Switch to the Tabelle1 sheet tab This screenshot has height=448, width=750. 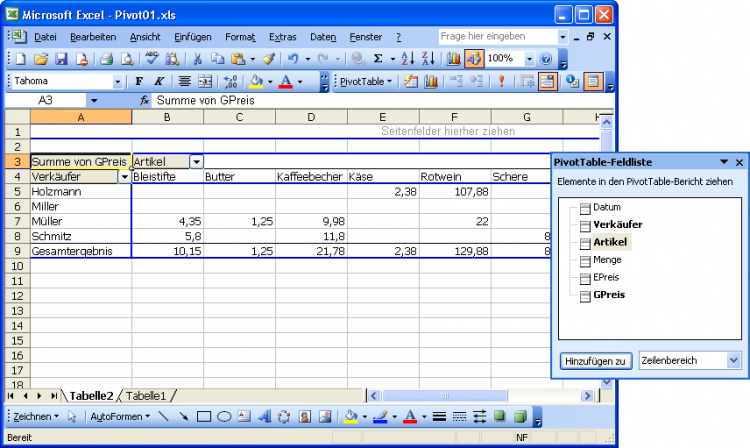(x=146, y=396)
